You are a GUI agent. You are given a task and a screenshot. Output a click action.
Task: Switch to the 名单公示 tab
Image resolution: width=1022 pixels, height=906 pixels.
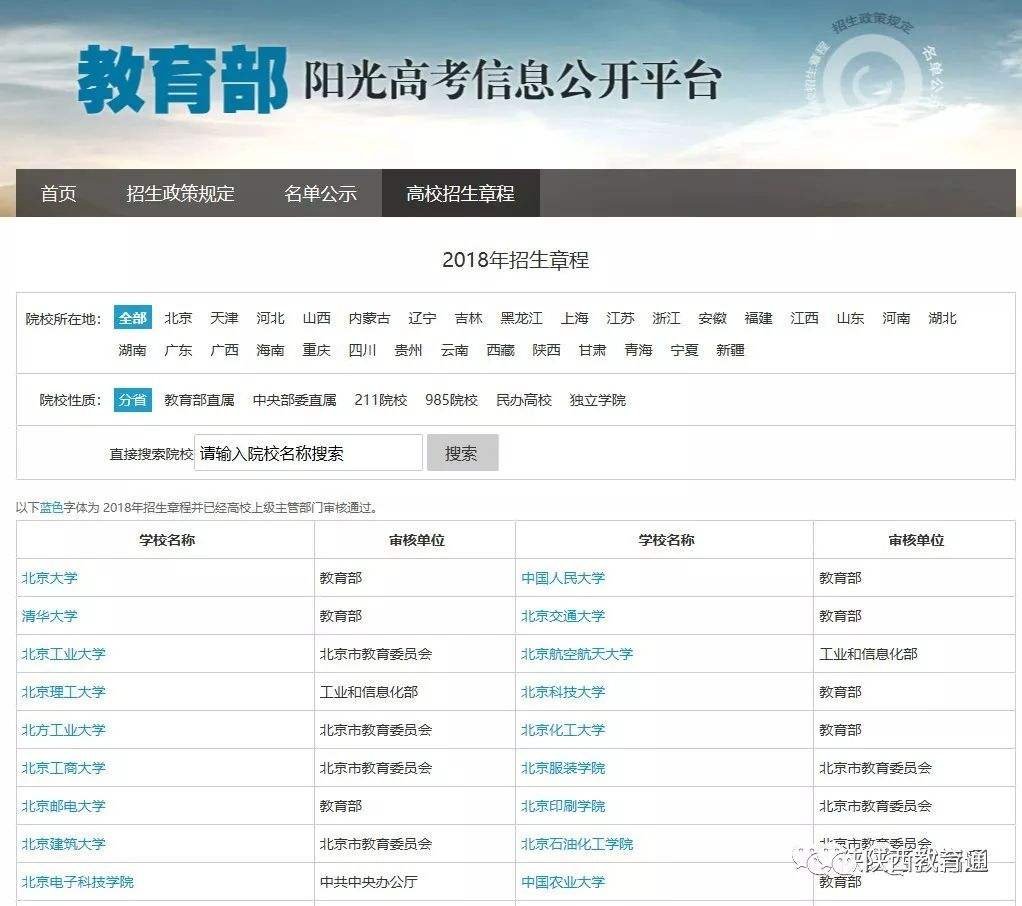[x=318, y=194]
